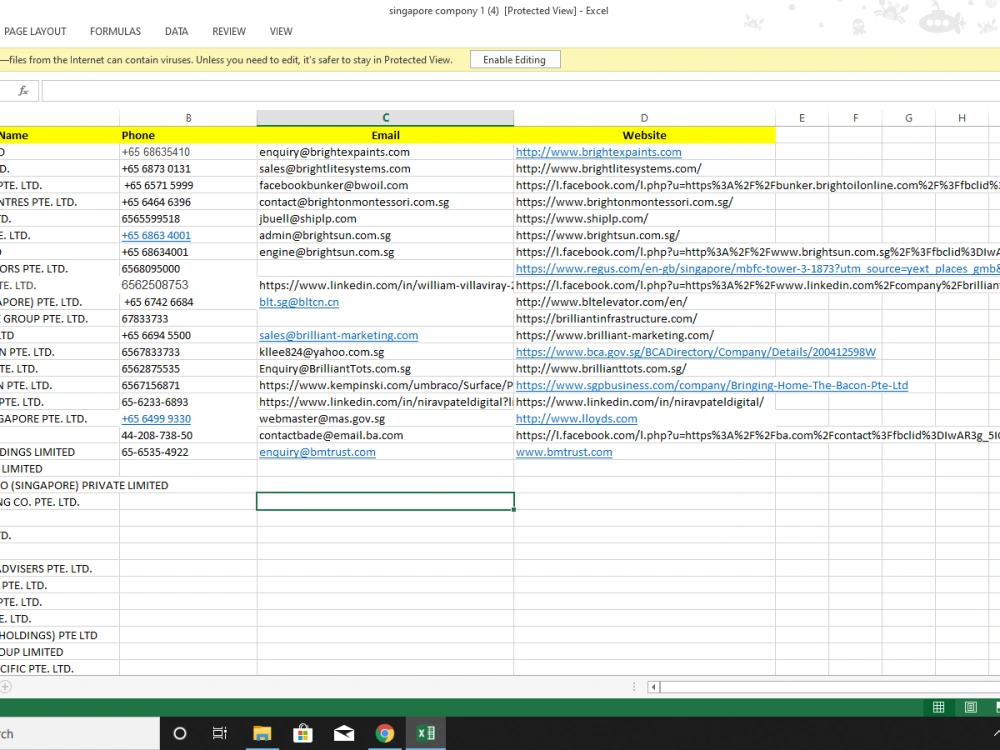1000x750 pixels.
Task: Open Microsoft Store taskbar icon
Action: (x=302, y=733)
